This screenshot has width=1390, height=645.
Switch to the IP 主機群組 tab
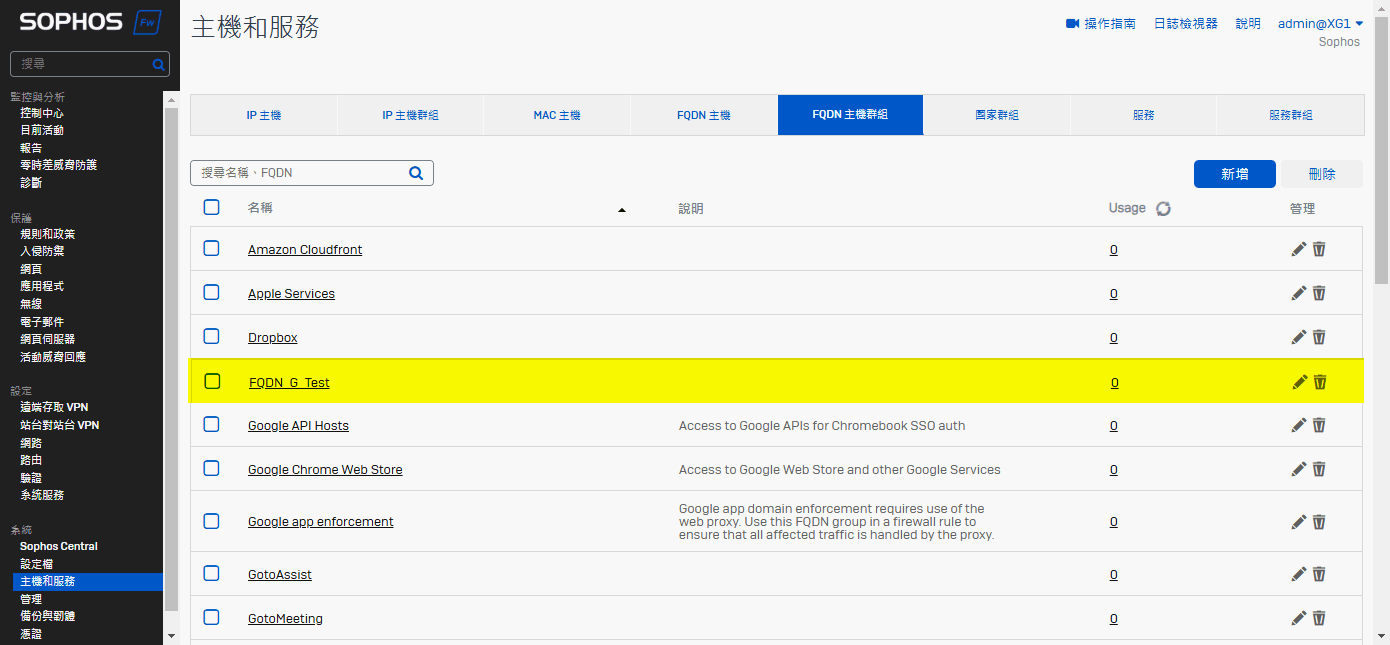[411, 115]
